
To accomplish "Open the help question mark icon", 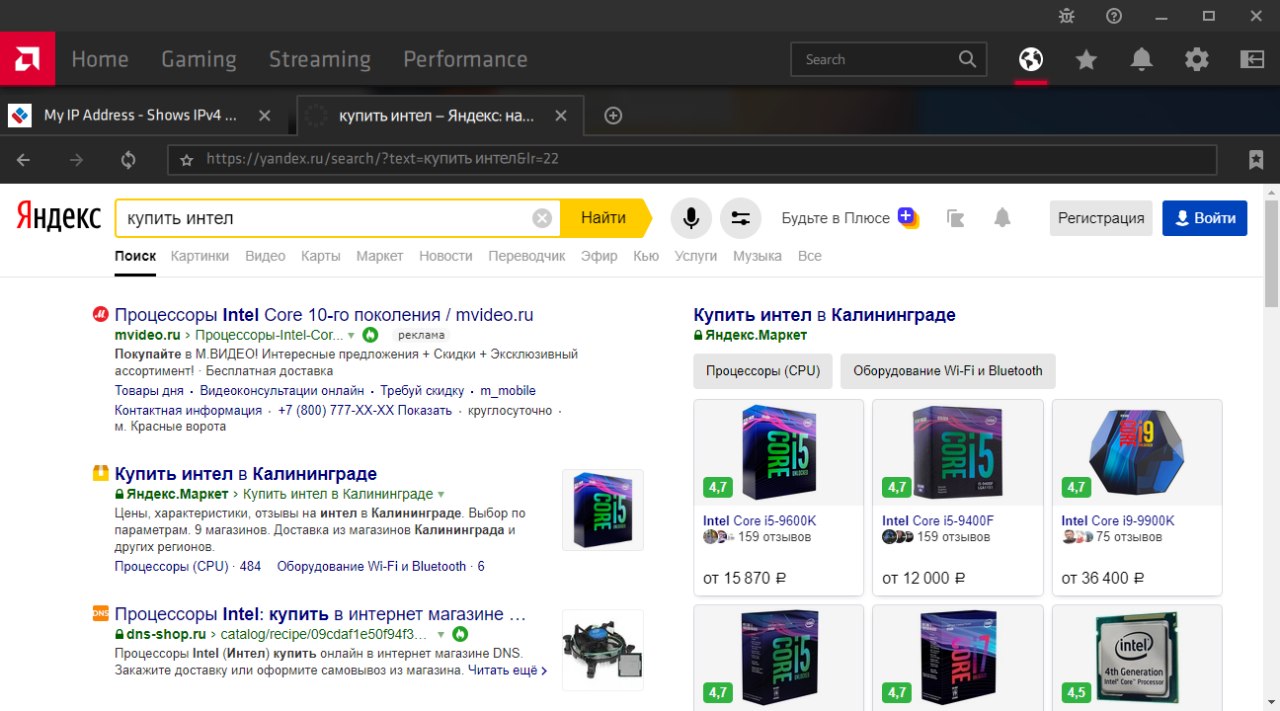I will tap(1114, 16).
